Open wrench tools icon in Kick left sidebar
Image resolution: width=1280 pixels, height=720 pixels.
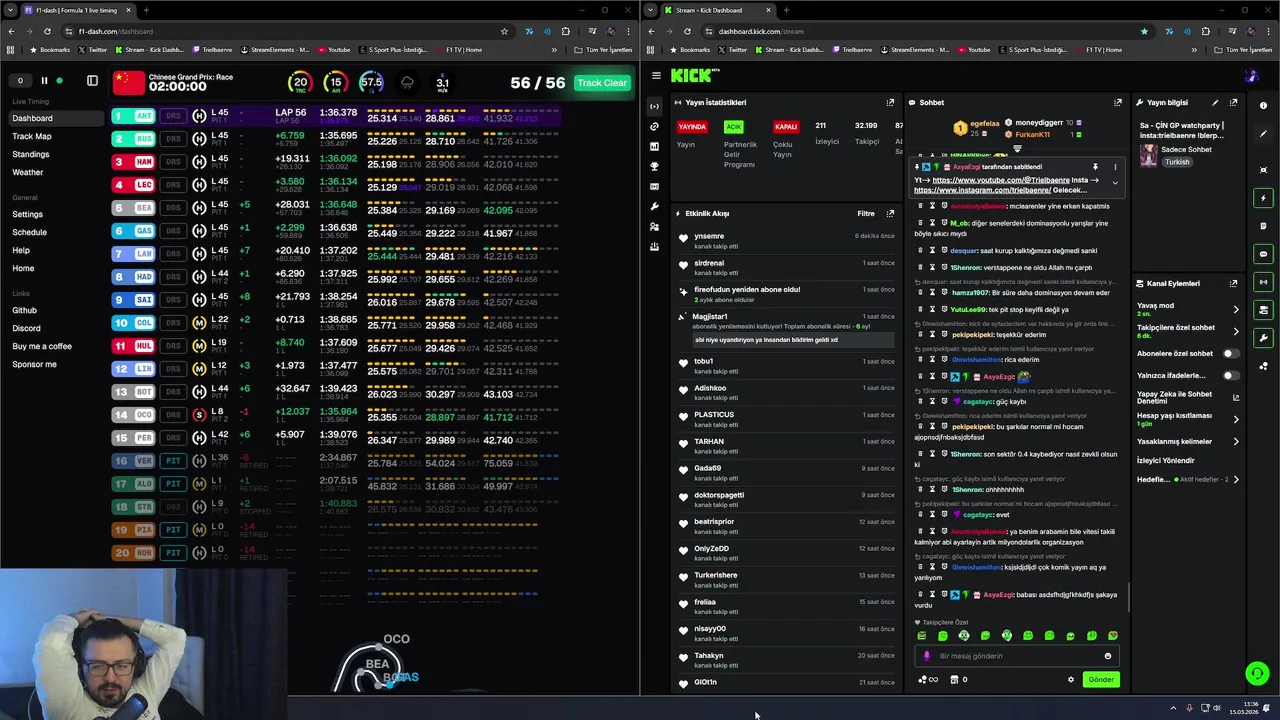(654, 206)
